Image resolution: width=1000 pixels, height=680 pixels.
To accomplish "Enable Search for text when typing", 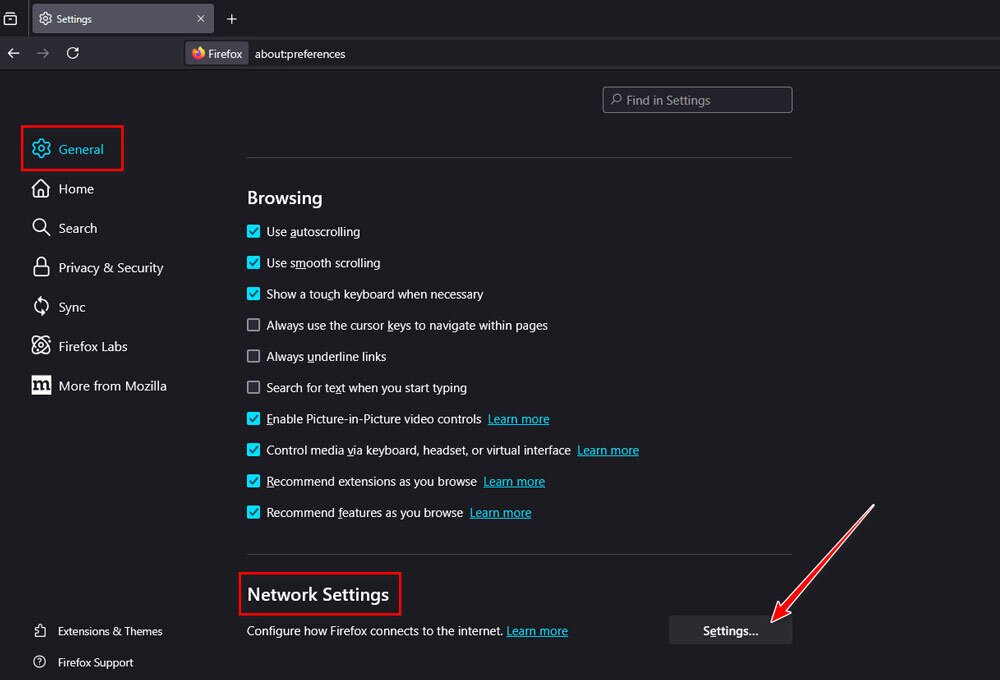I will [254, 388].
